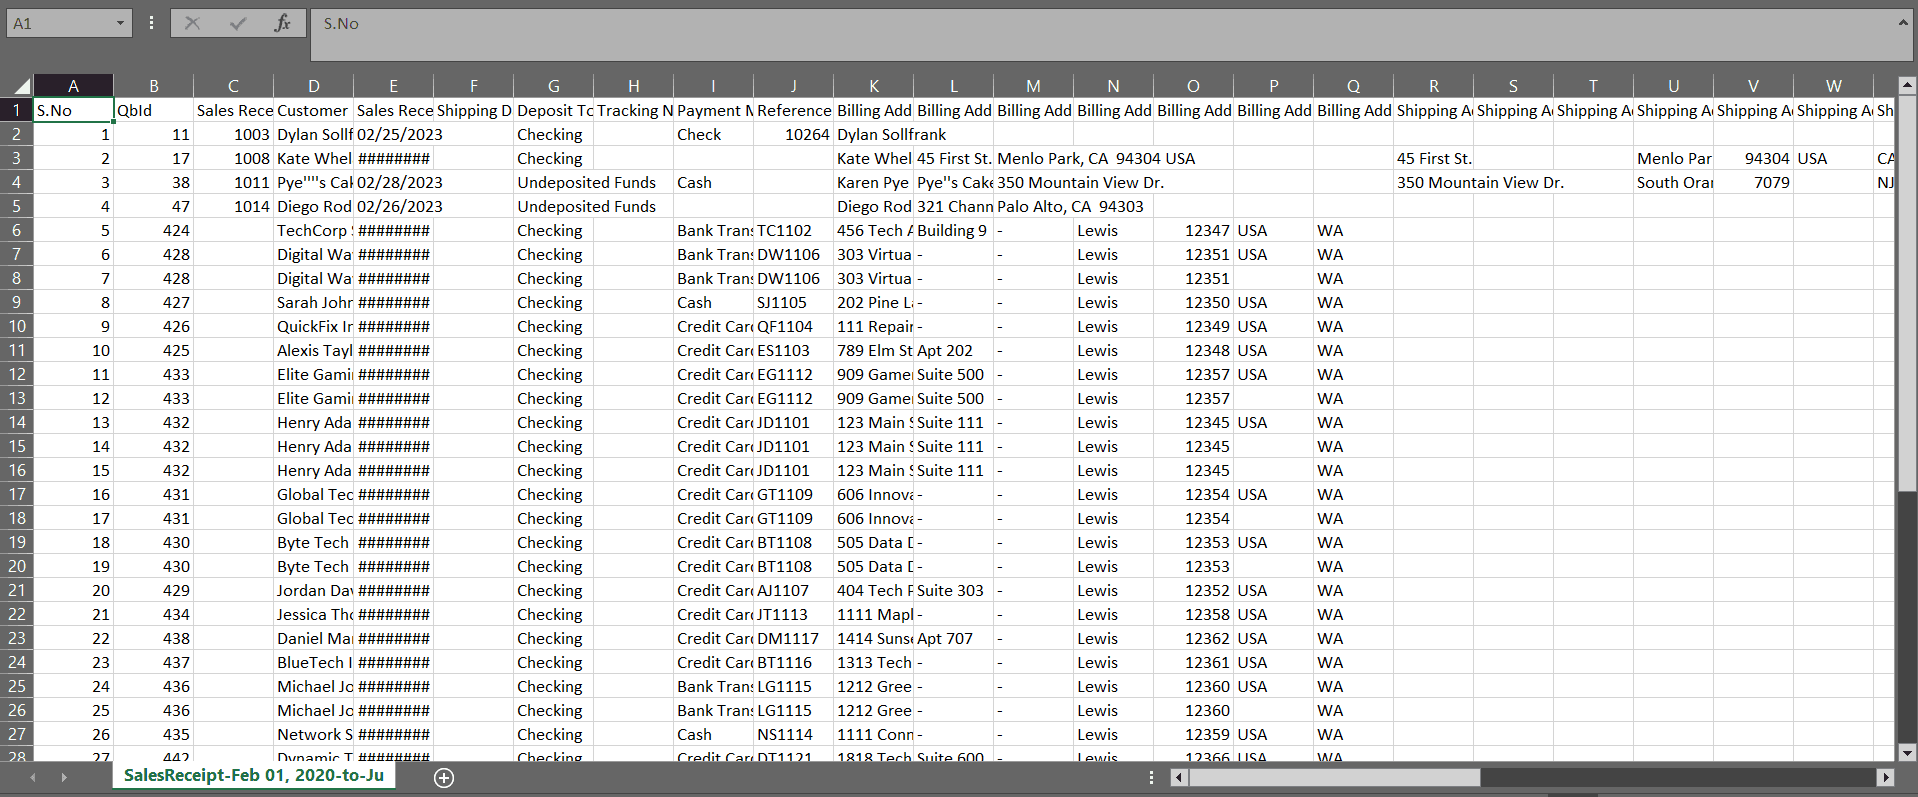
Task: Select column V header
Action: click(1753, 86)
